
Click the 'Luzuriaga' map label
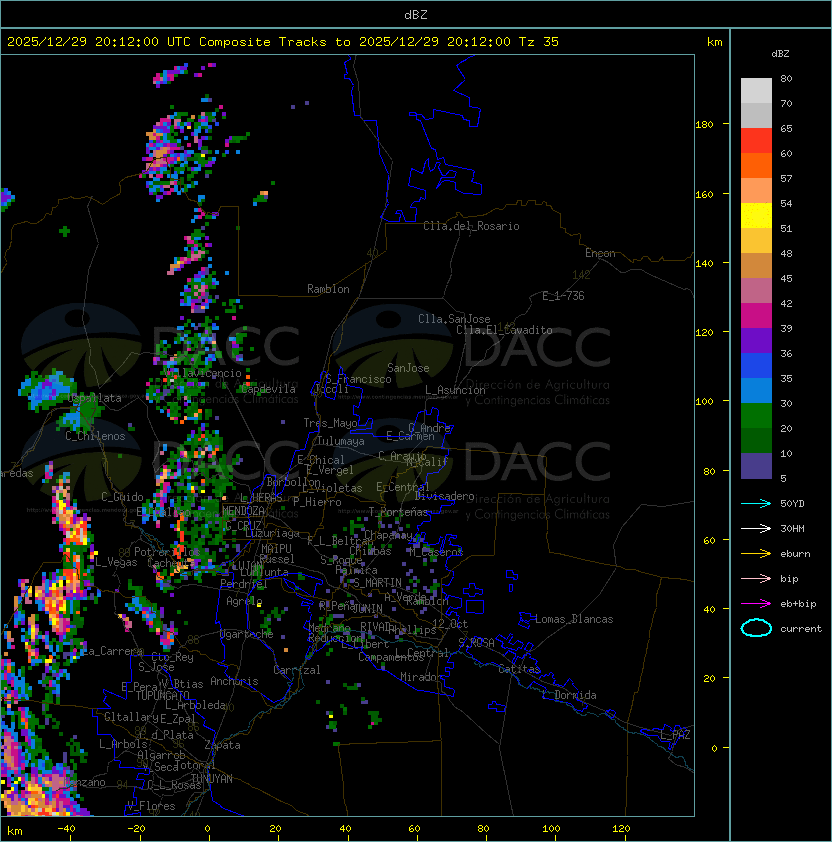coord(272,533)
